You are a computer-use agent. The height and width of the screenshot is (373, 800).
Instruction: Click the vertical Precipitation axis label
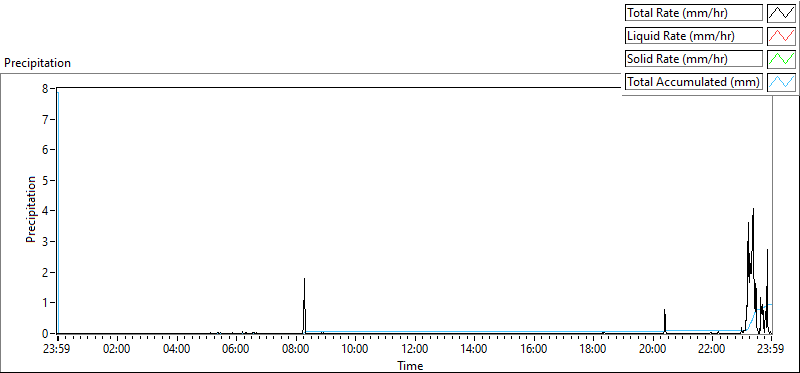pyautogui.click(x=31, y=210)
